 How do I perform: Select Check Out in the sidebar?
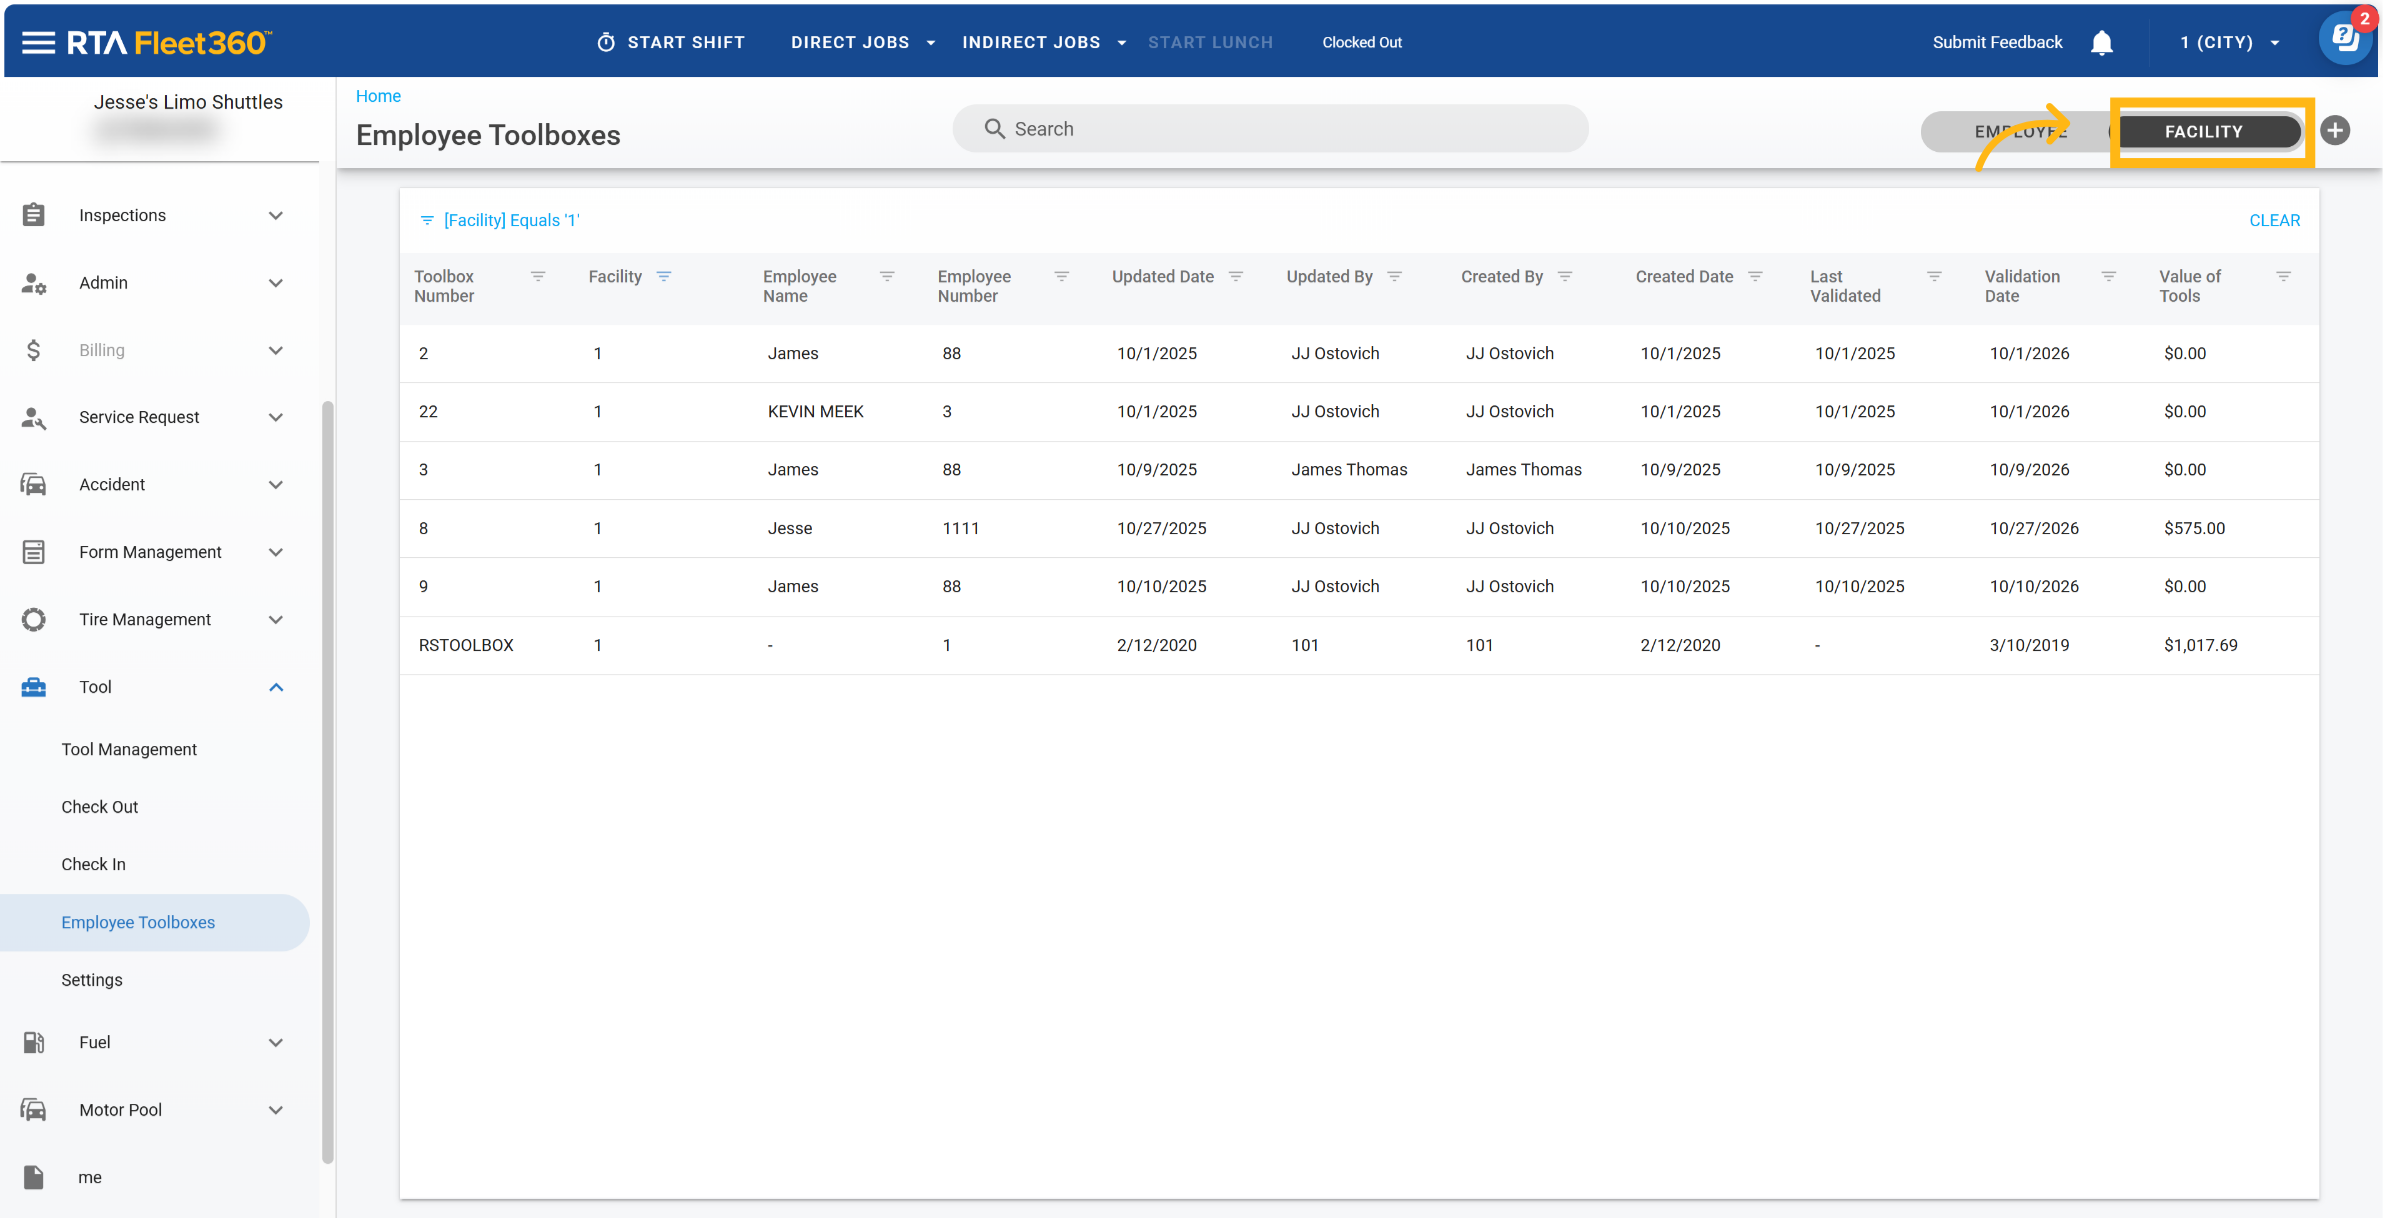point(99,807)
